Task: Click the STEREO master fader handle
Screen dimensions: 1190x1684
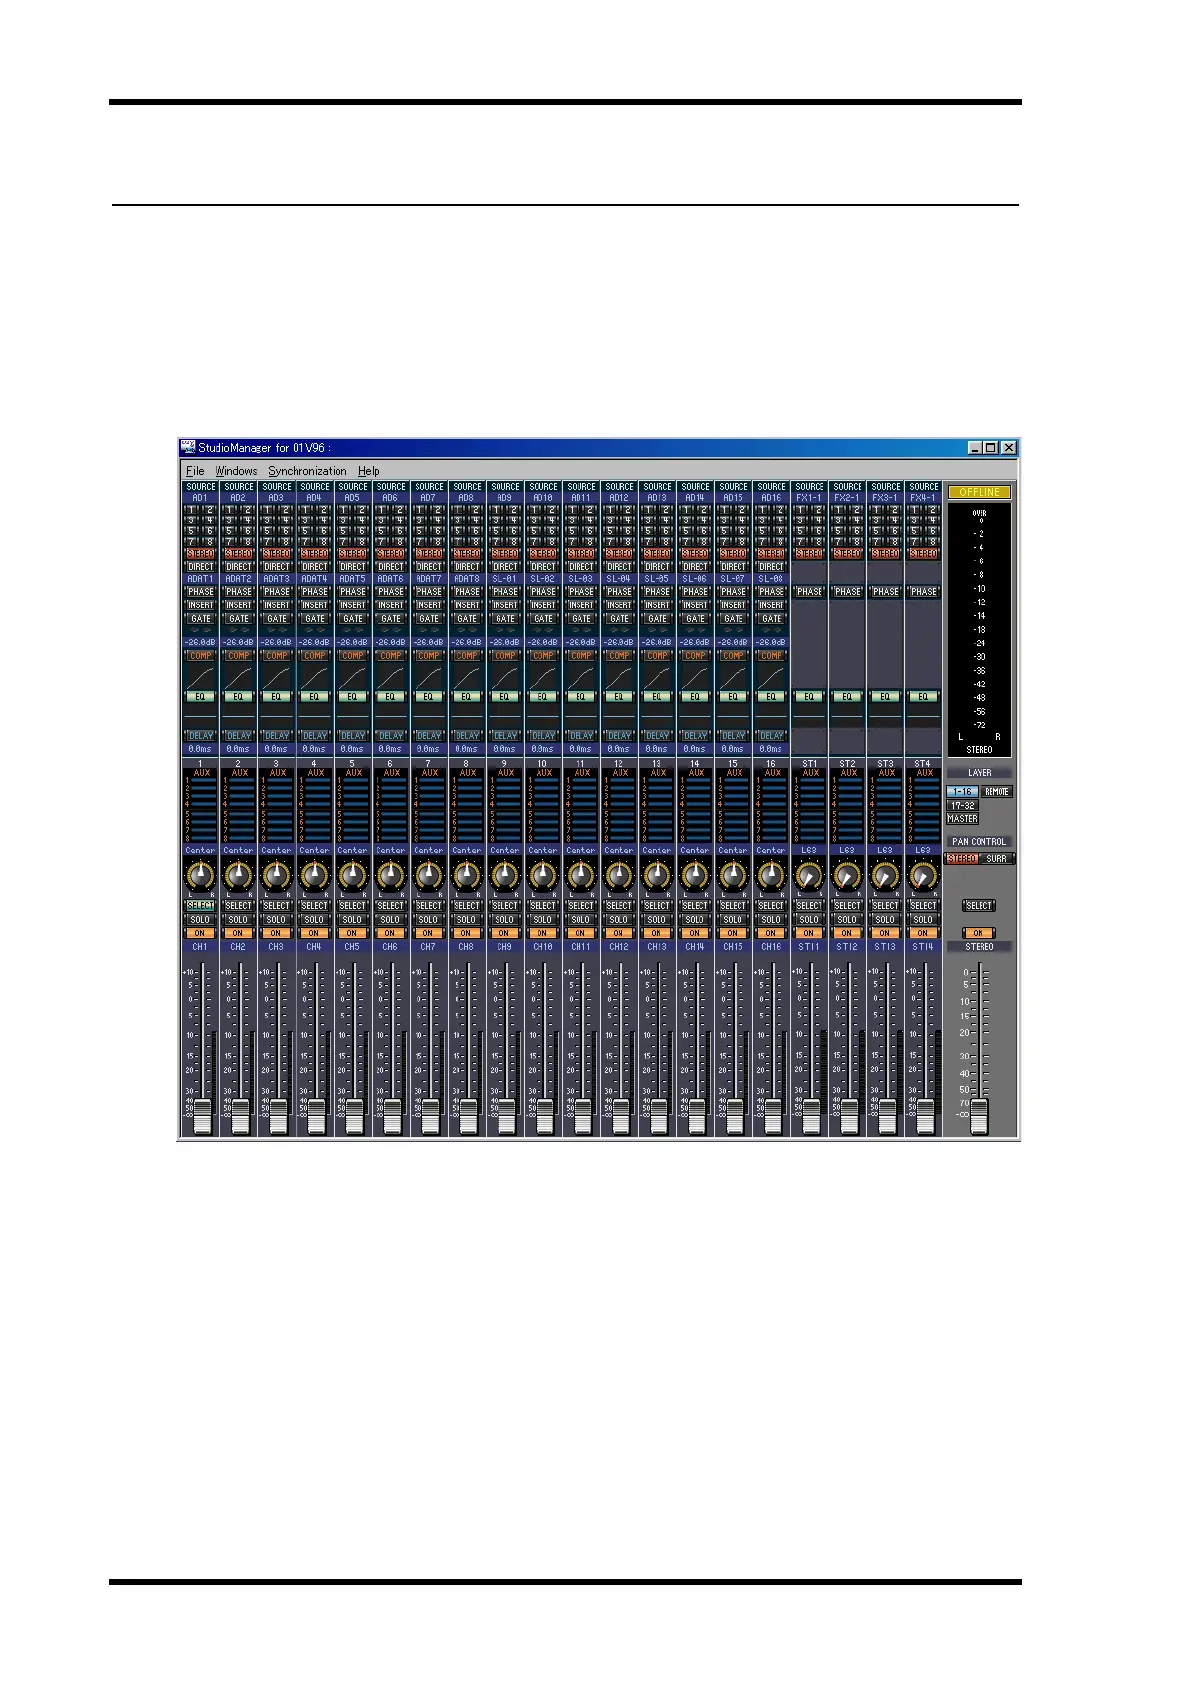Action: [979, 1117]
